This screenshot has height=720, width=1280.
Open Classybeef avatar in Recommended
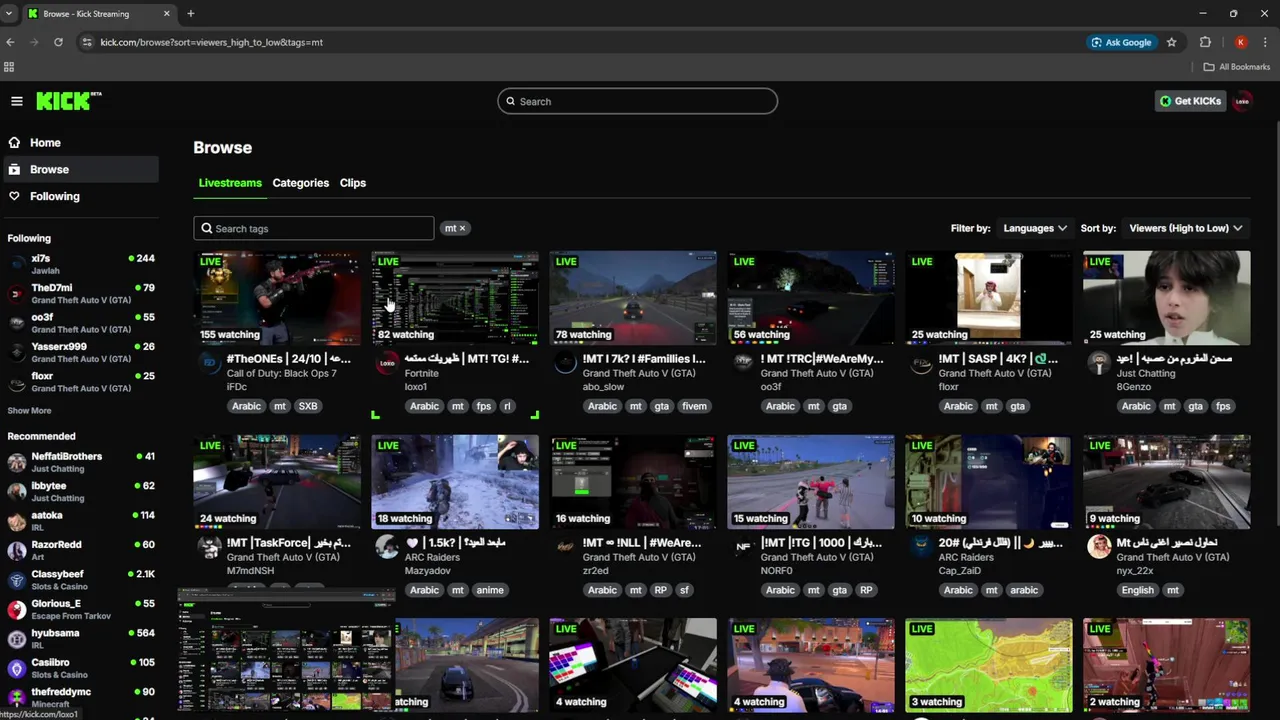pyautogui.click(x=16, y=580)
